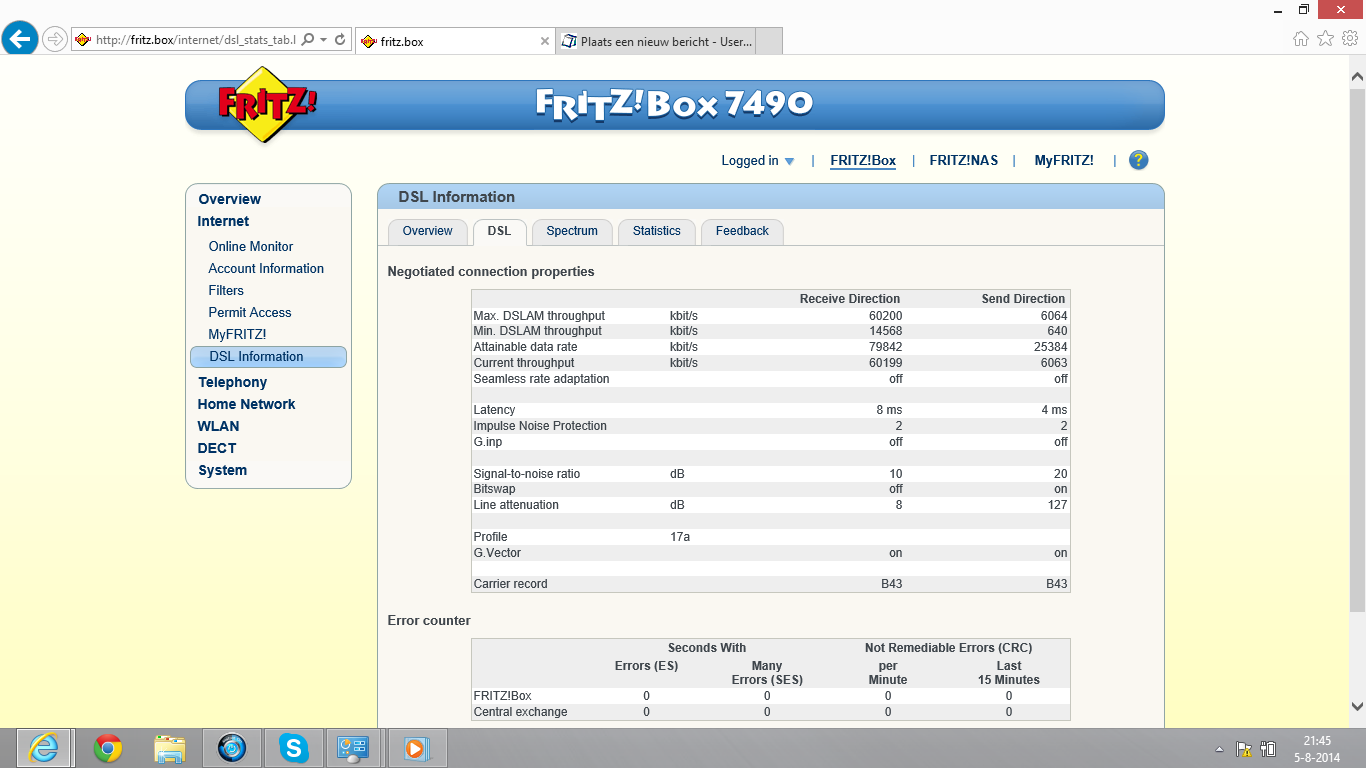Show hidden system tray icons

[1219, 748]
